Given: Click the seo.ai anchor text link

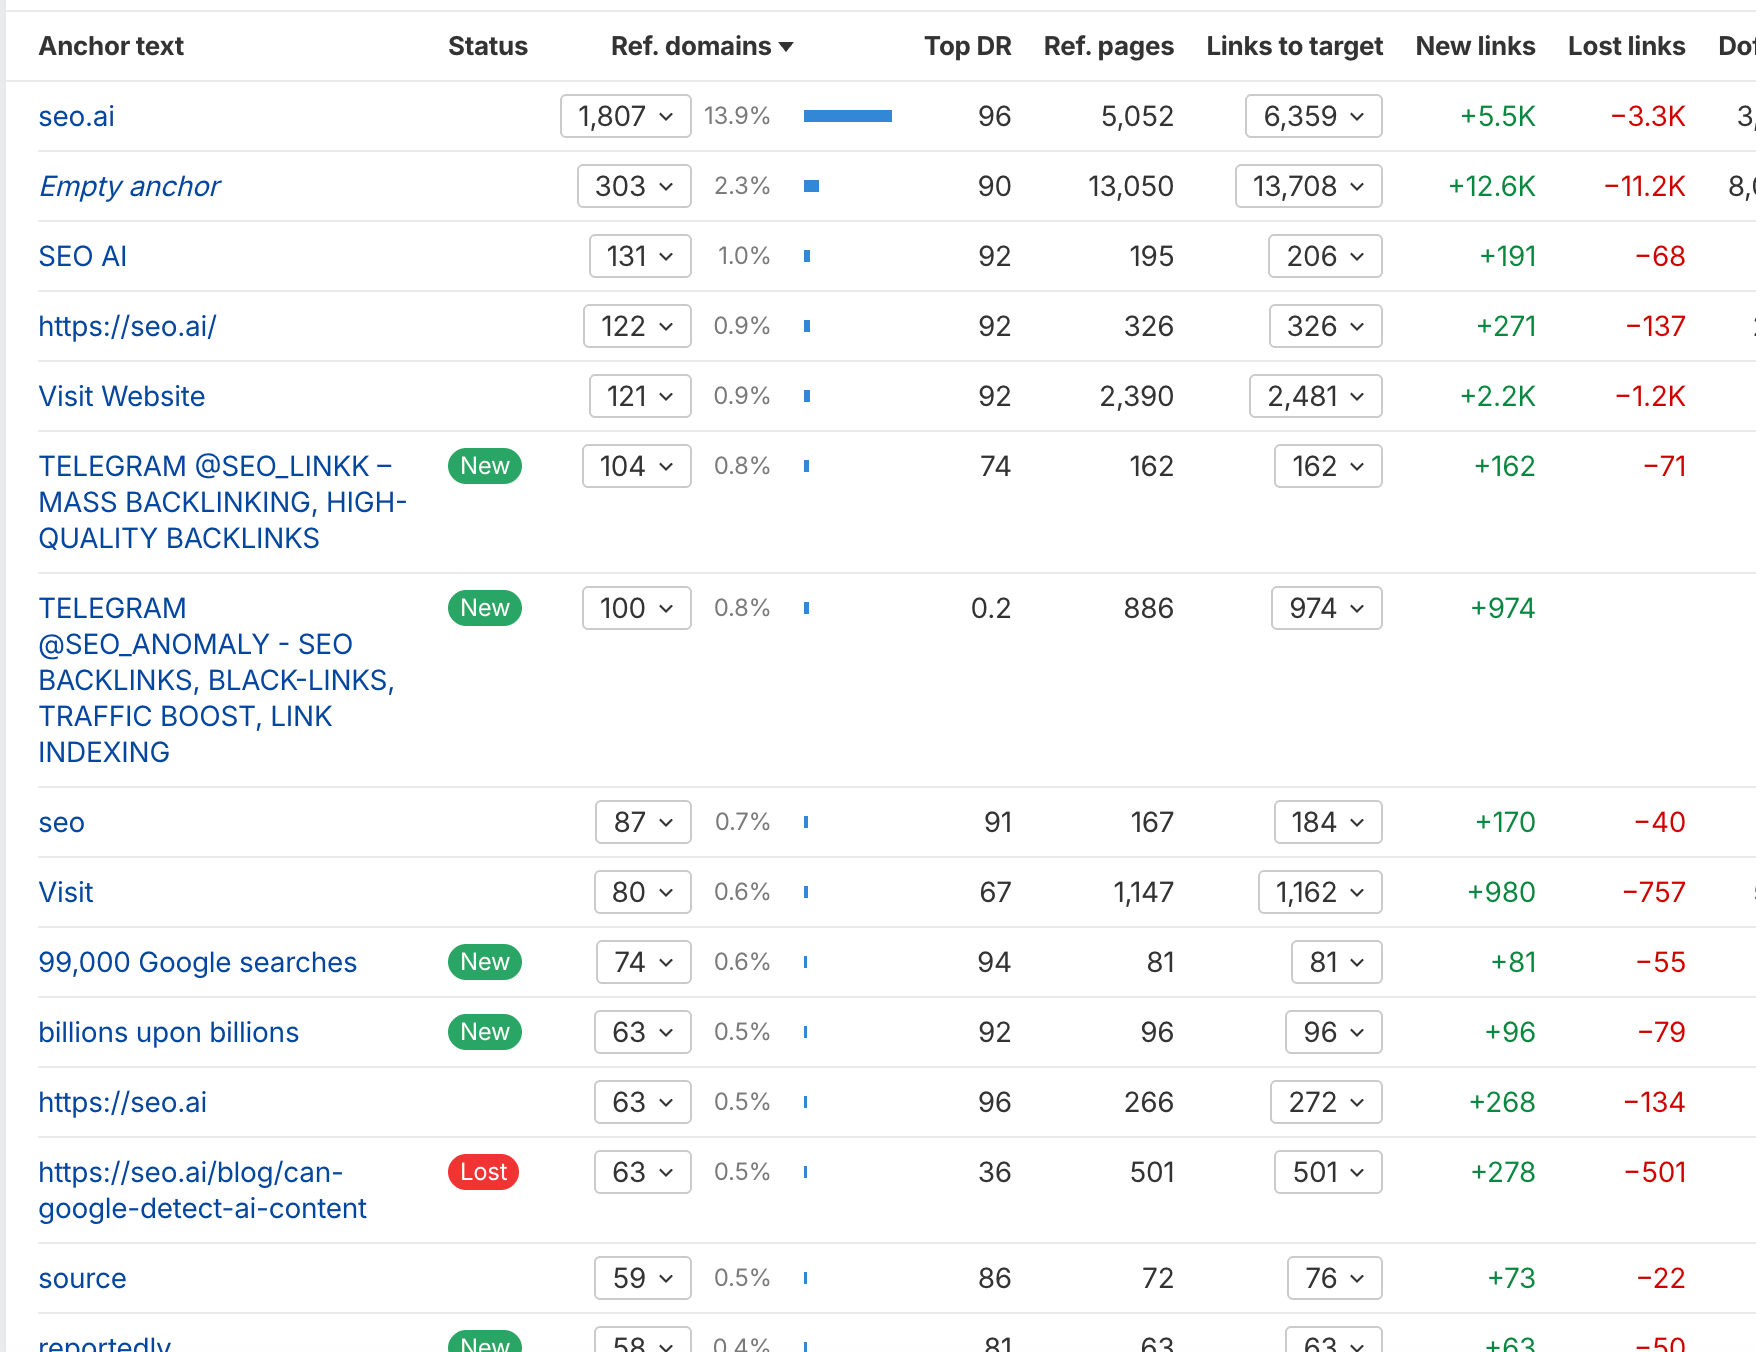Looking at the screenshot, I should pos(76,116).
